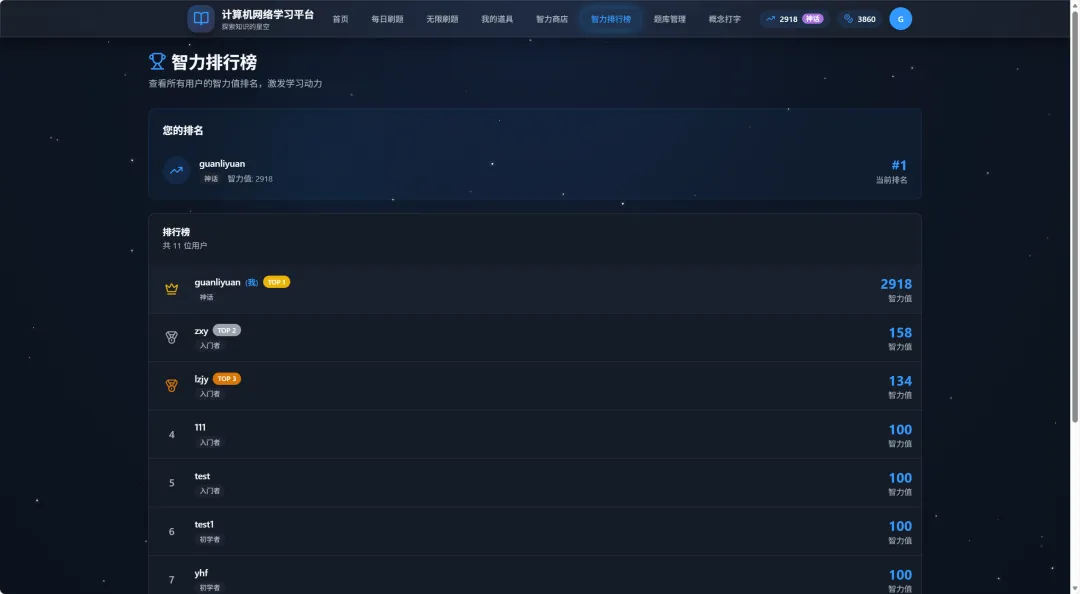Click the 2918 score in leaderboard row

pyautogui.click(x=896, y=284)
